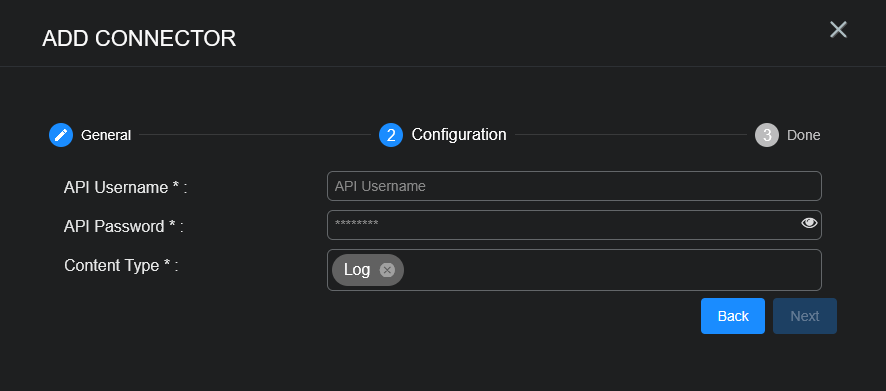Open the Content Type selection box
Screen dimensions: 886x391
click(574, 270)
